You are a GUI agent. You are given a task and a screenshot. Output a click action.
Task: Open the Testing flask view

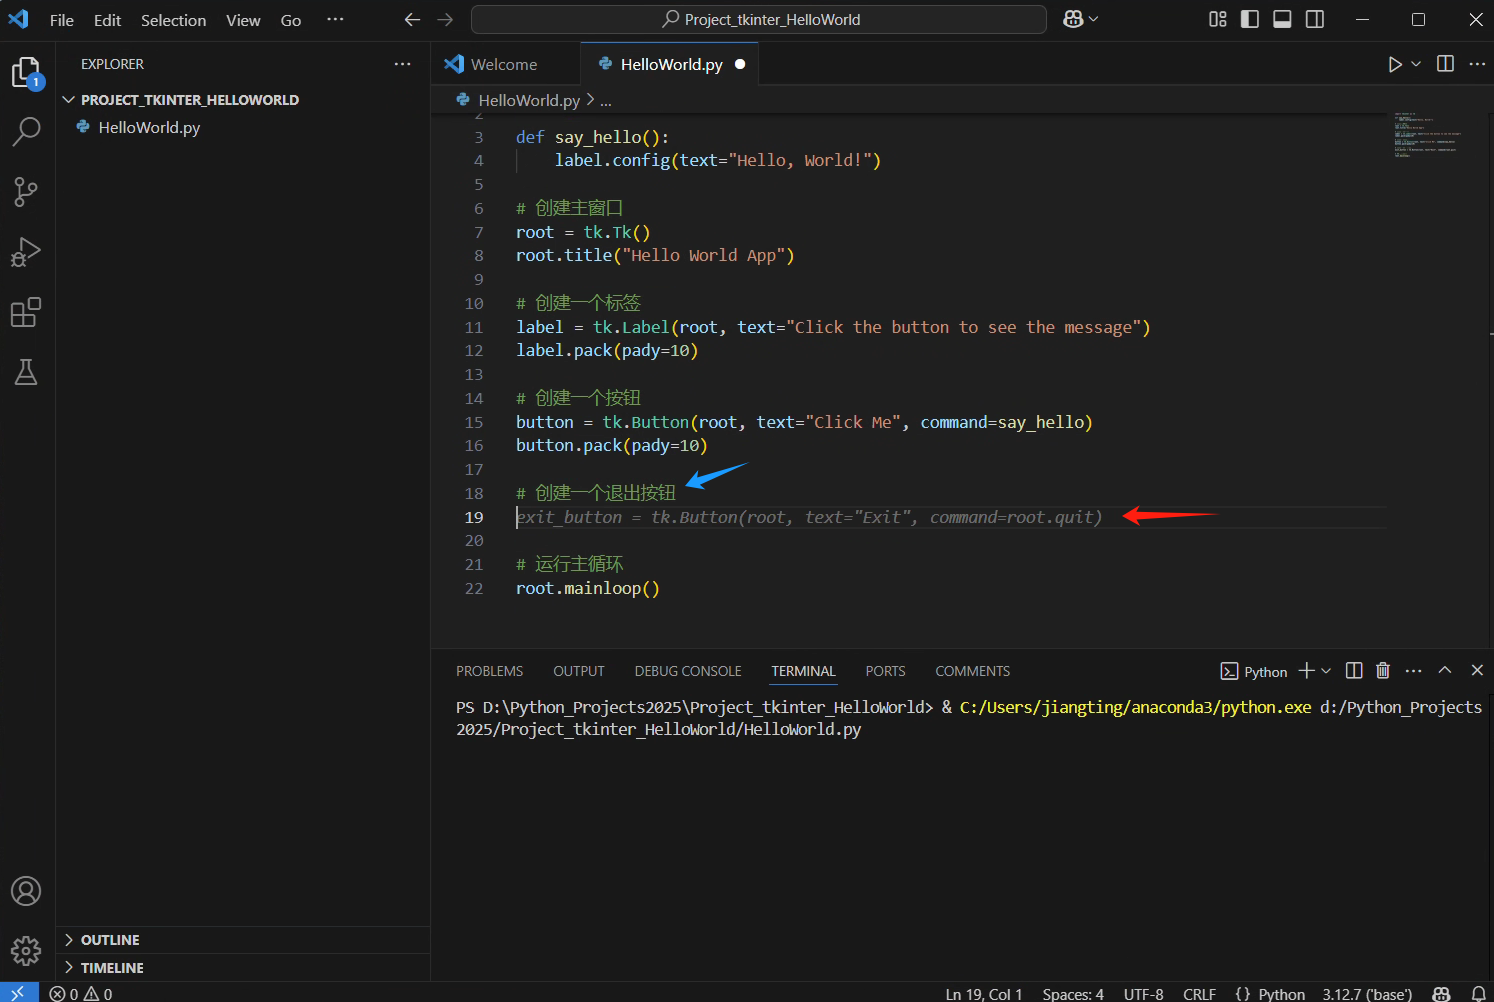pyautogui.click(x=26, y=373)
